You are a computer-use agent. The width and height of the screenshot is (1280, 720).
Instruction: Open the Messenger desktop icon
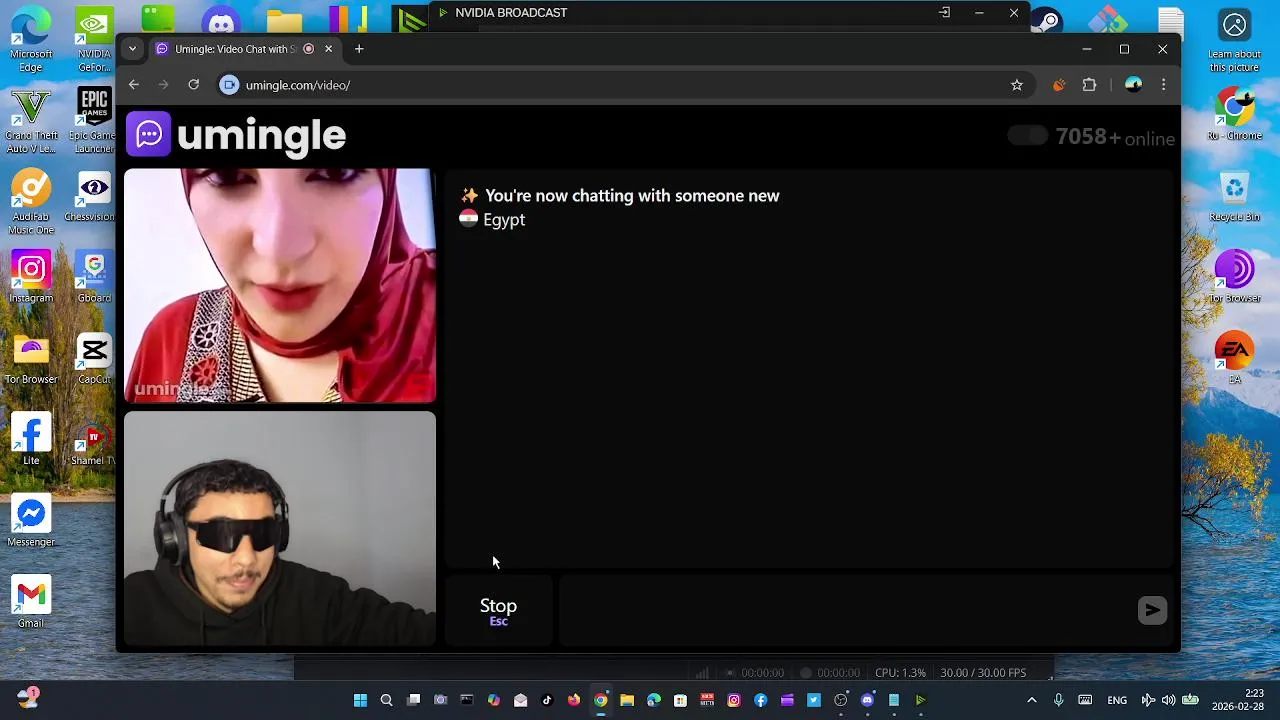(31, 521)
